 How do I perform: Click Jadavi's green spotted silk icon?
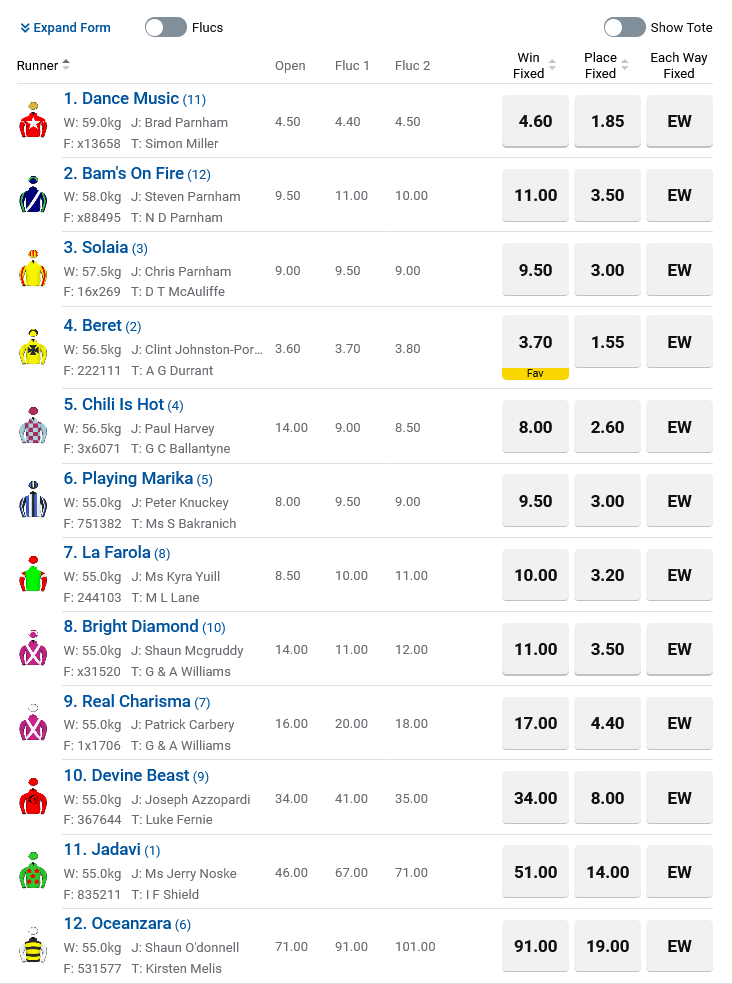tap(33, 872)
